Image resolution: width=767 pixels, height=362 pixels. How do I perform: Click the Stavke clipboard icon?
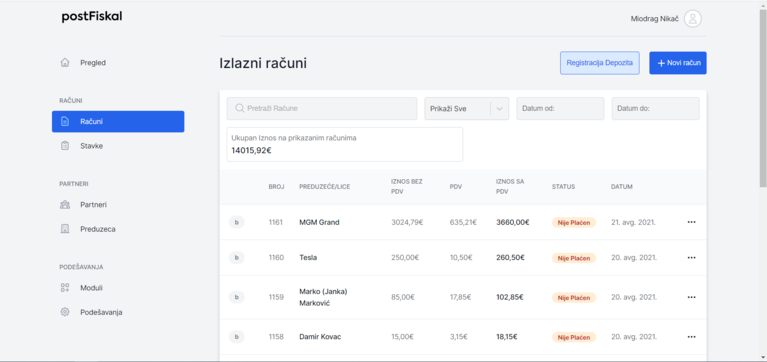pyautogui.click(x=65, y=146)
